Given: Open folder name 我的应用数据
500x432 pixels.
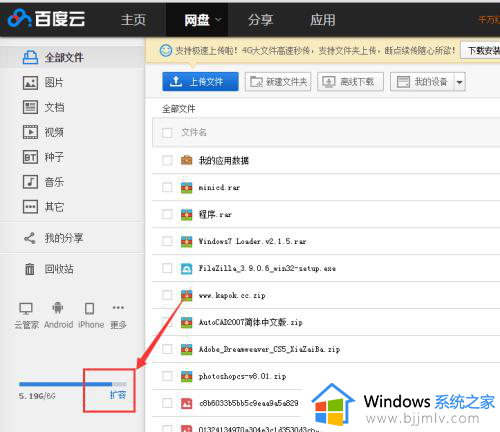Looking at the screenshot, I should point(223,161).
